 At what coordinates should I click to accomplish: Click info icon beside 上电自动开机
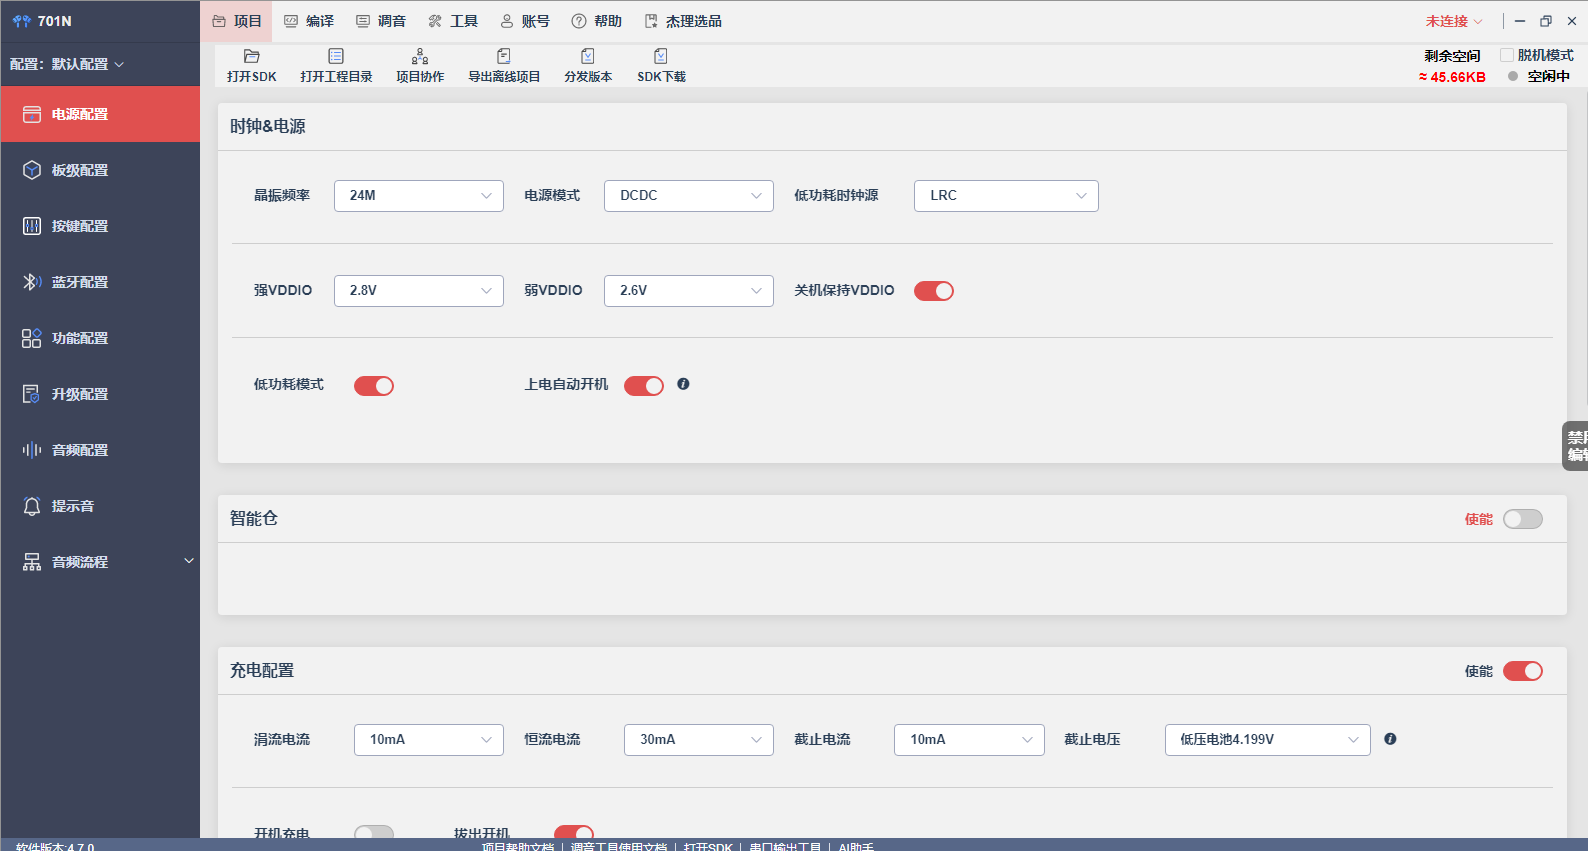(x=683, y=384)
